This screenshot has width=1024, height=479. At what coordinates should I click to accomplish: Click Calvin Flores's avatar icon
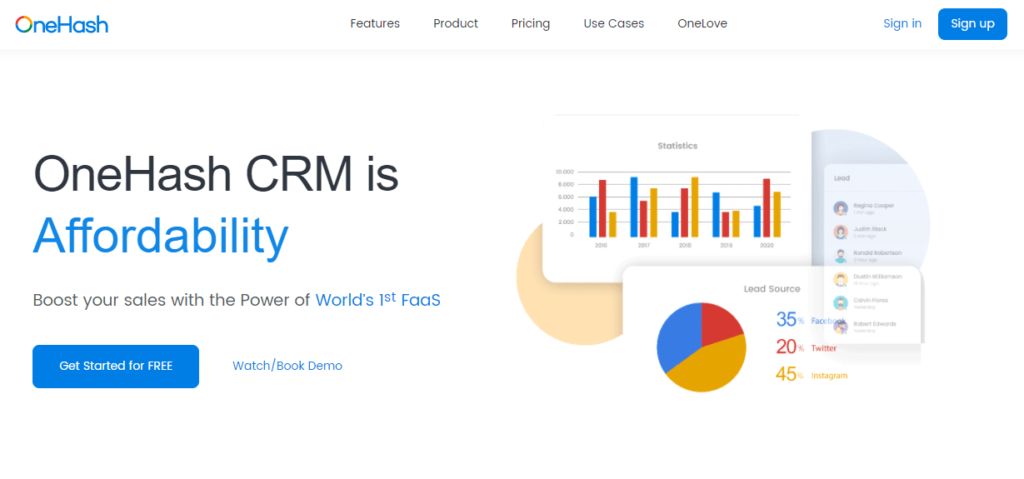[x=841, y=303]
